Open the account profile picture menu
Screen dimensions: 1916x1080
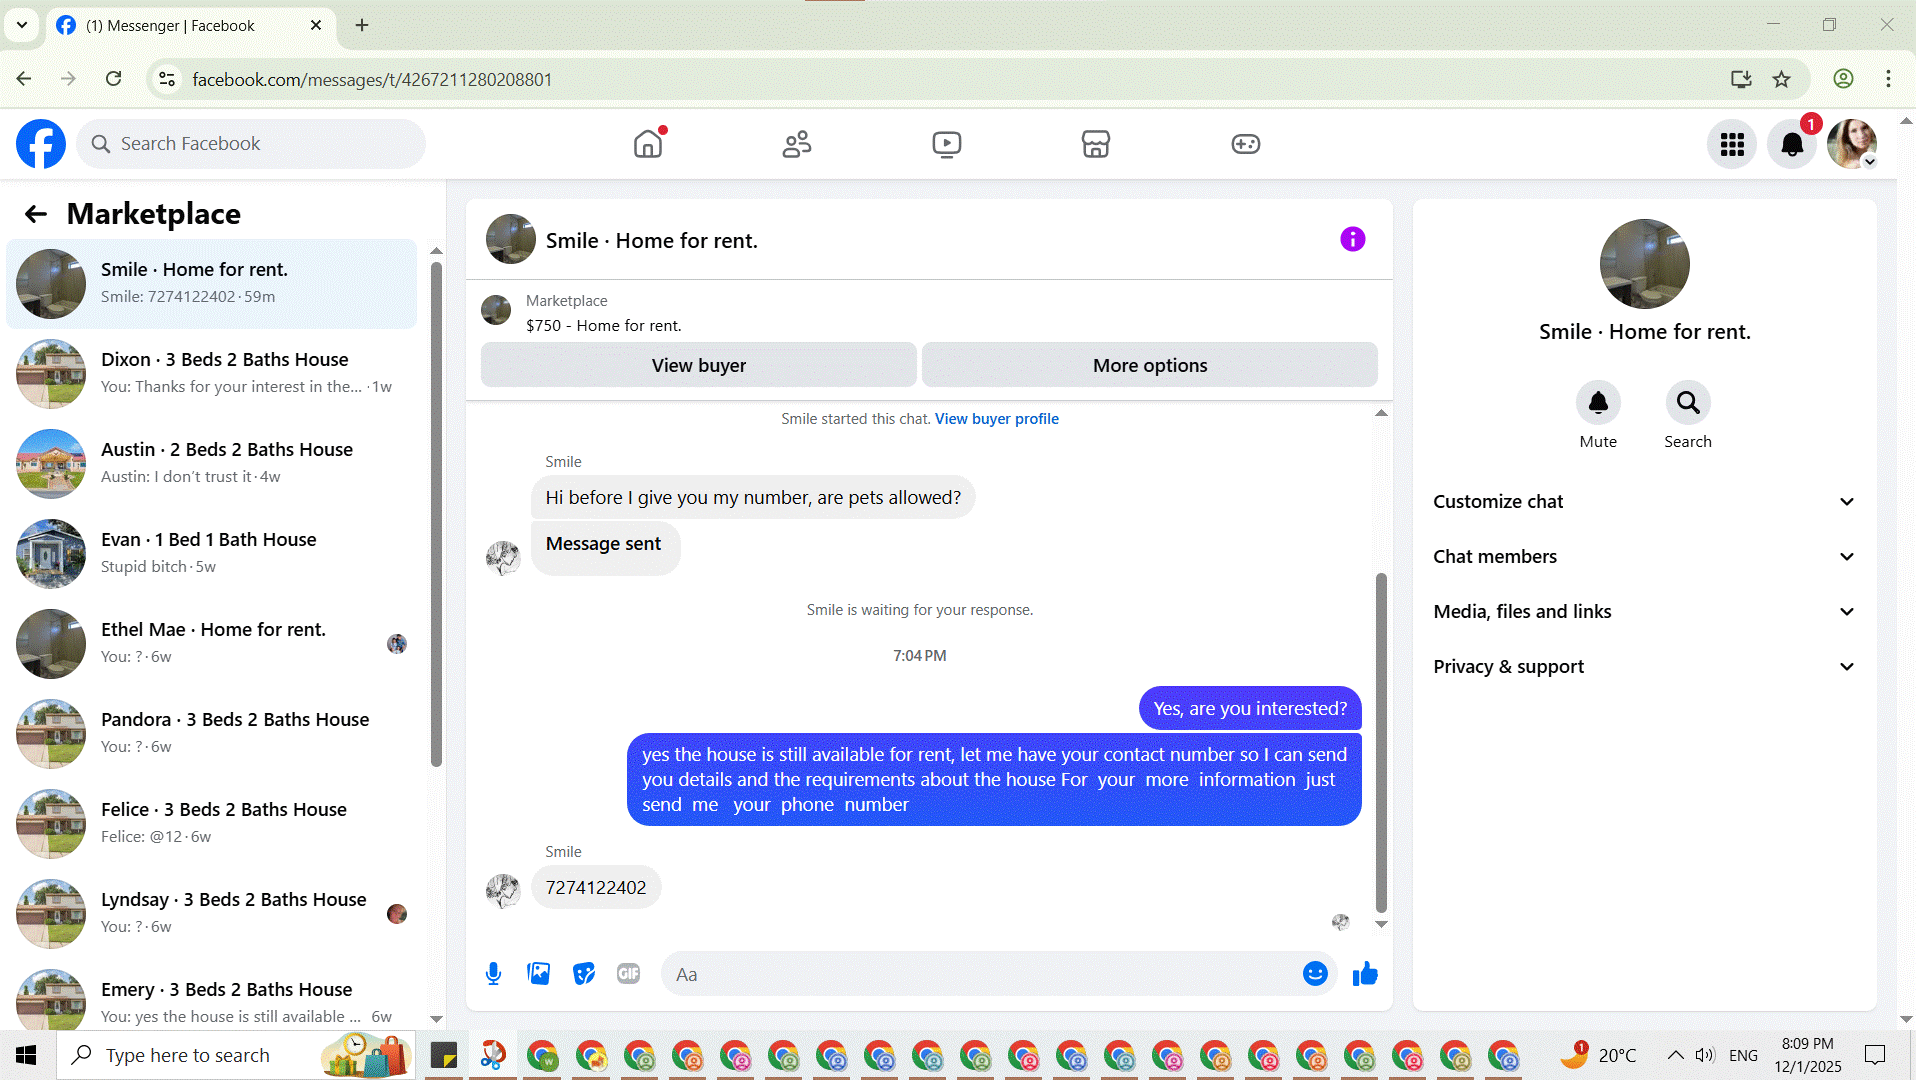click(1852, 144)
